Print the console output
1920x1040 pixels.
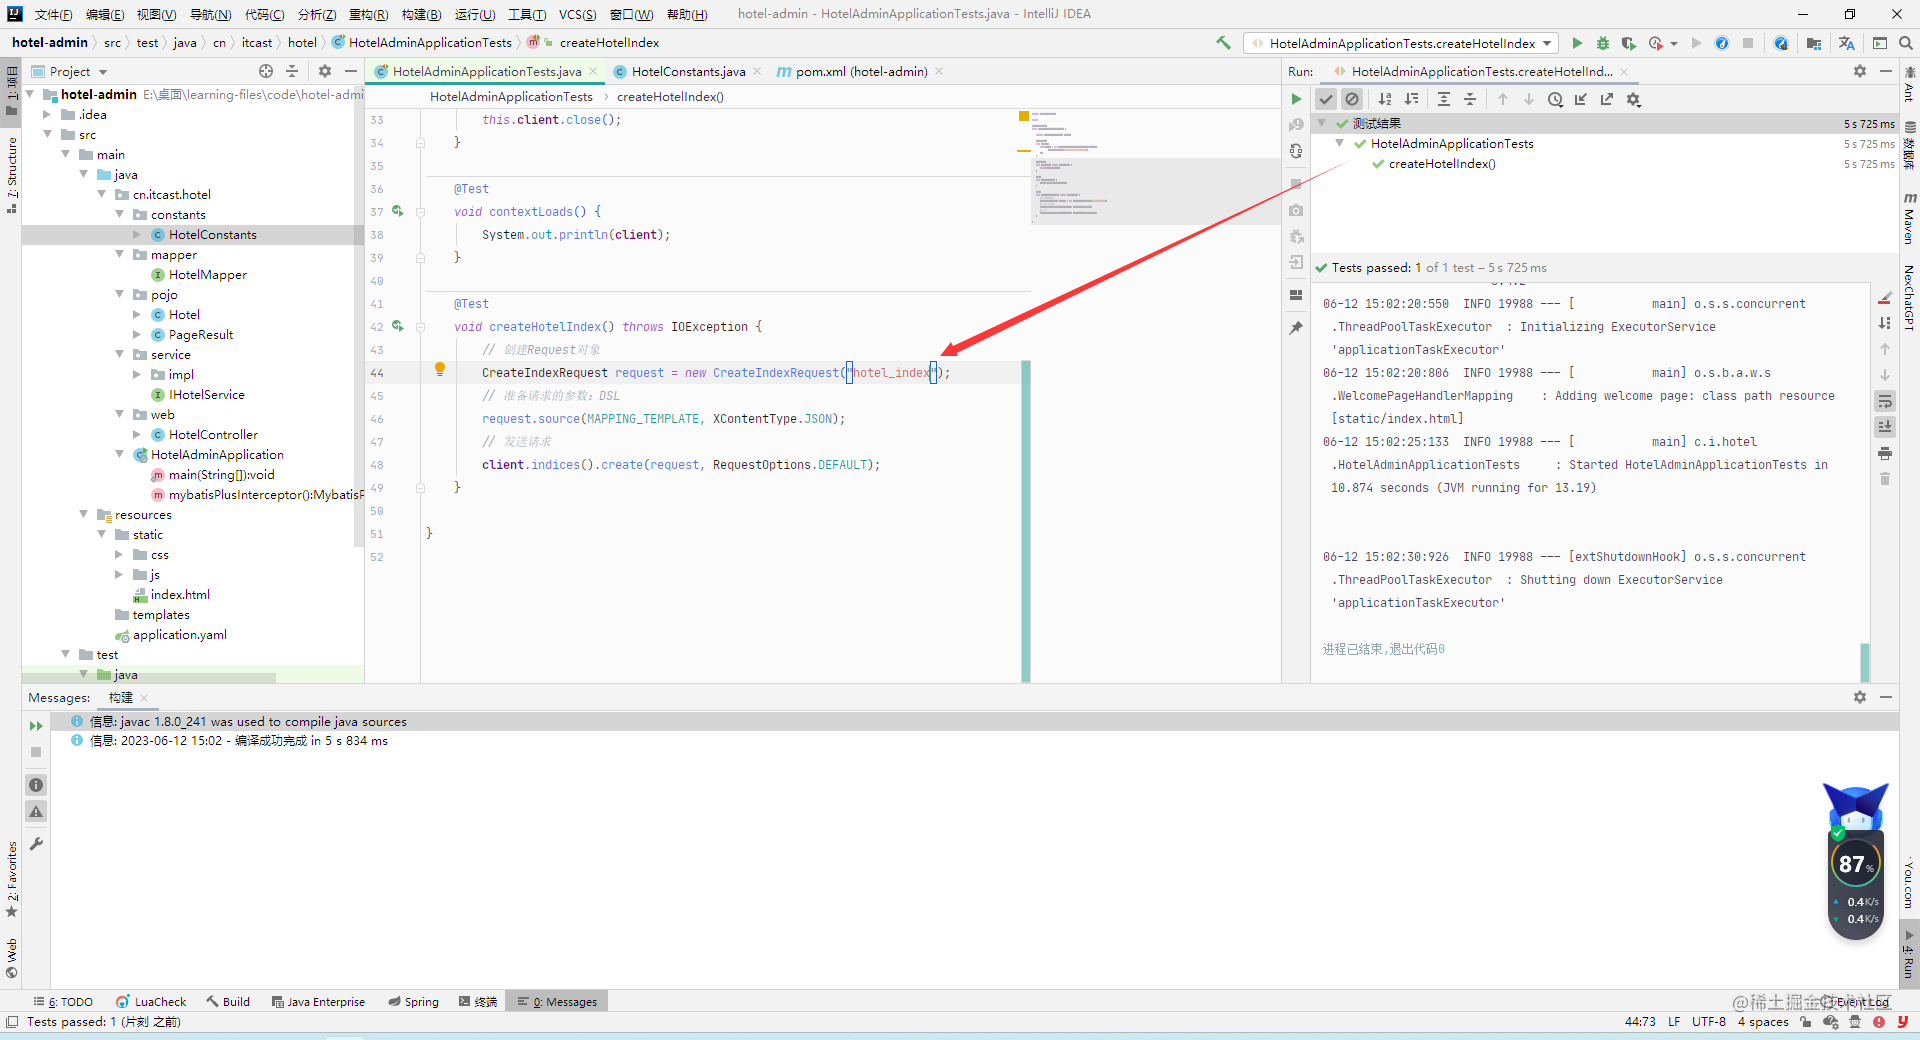(1885, 453)
